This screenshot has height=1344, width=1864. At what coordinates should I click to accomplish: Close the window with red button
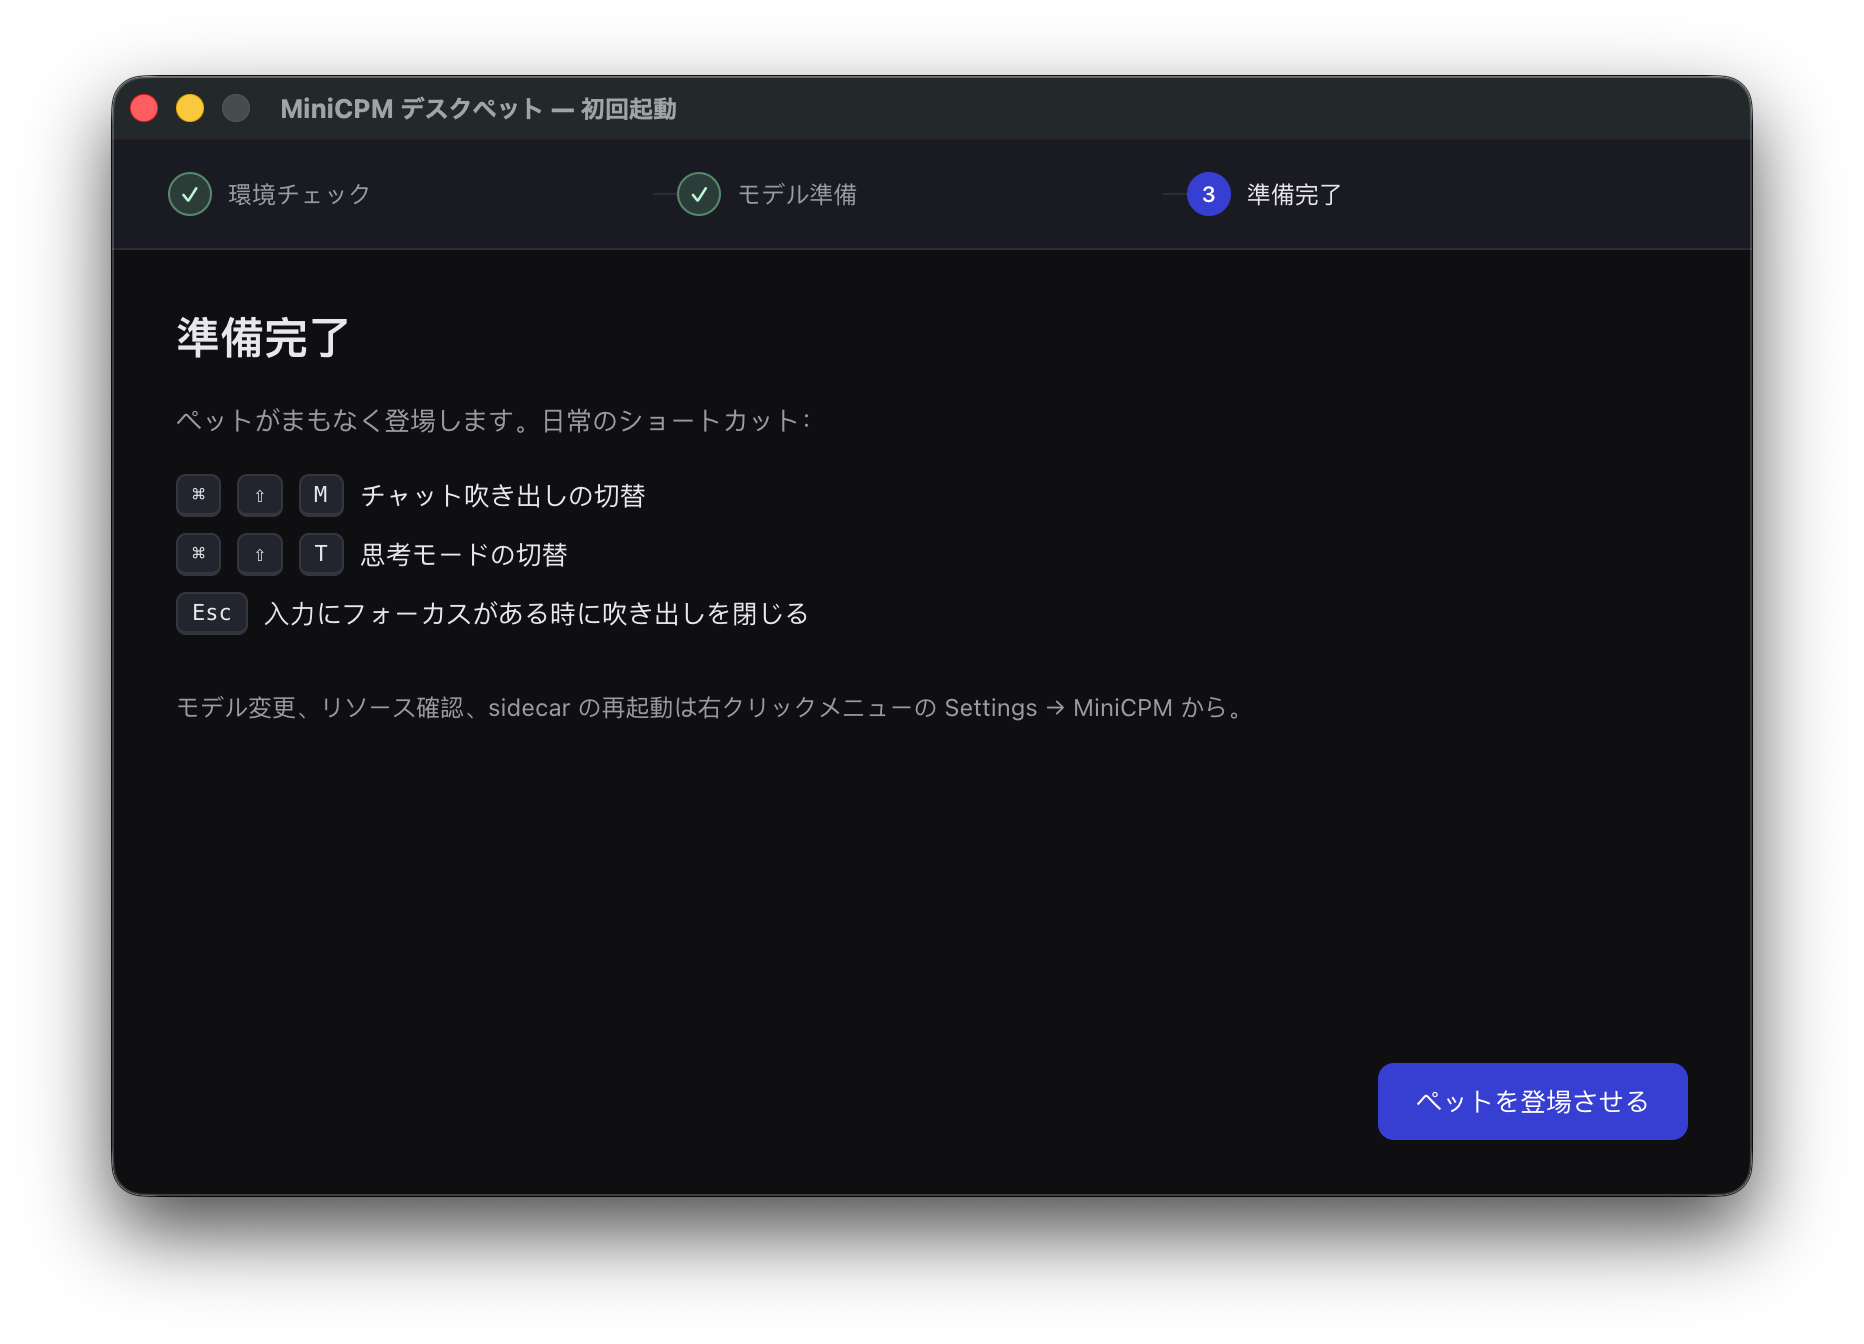[x=144, y=108]
